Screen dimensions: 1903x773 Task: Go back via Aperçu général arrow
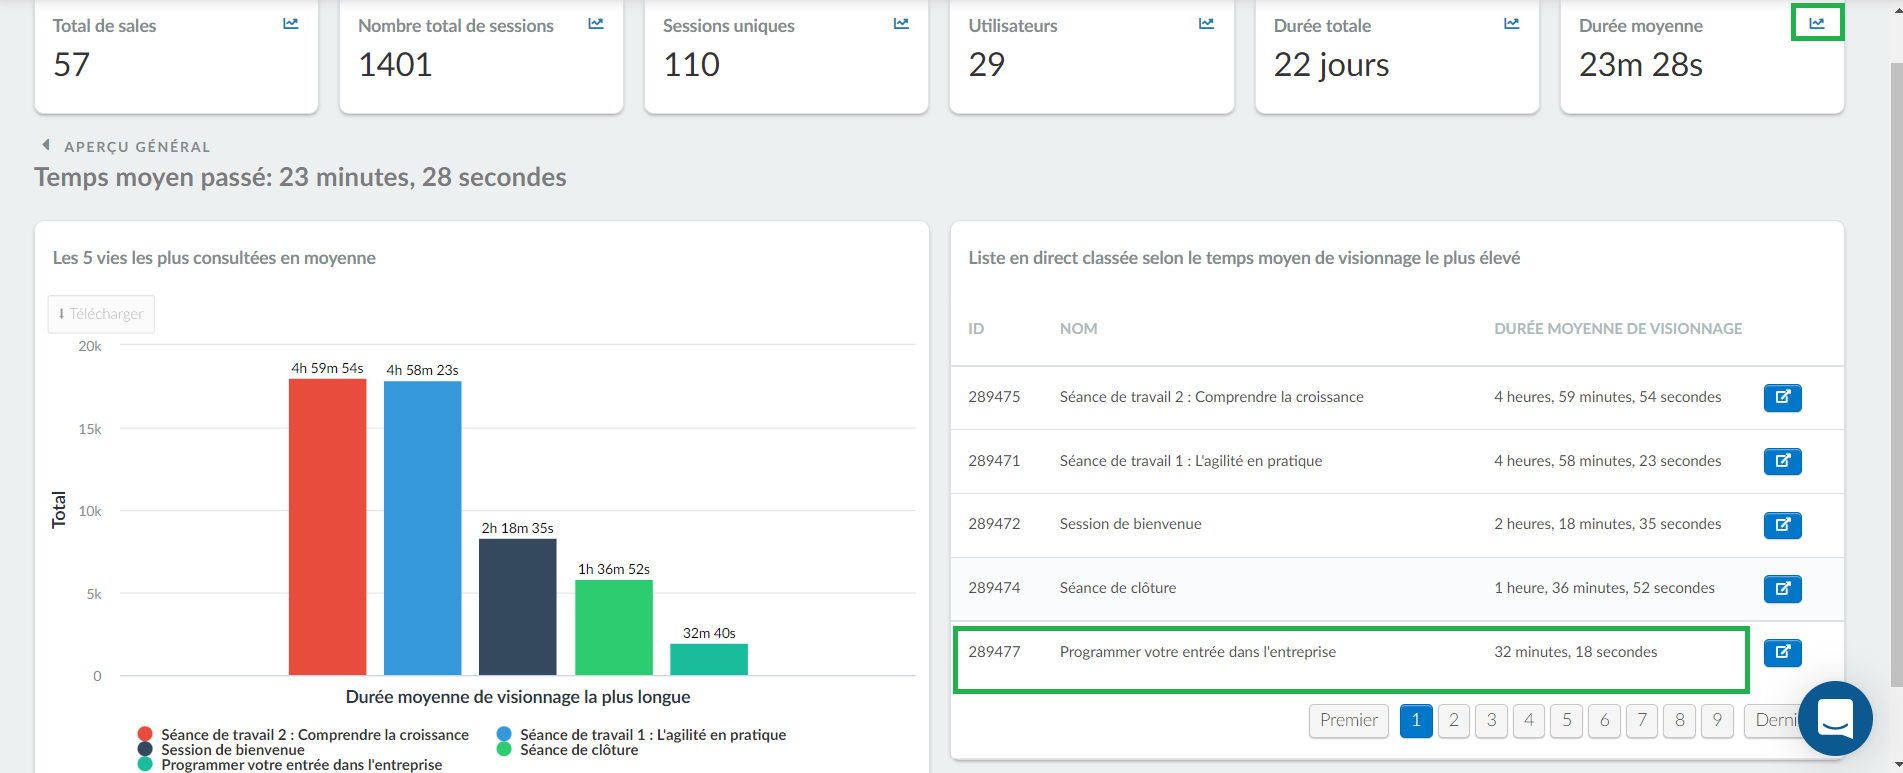46,145
